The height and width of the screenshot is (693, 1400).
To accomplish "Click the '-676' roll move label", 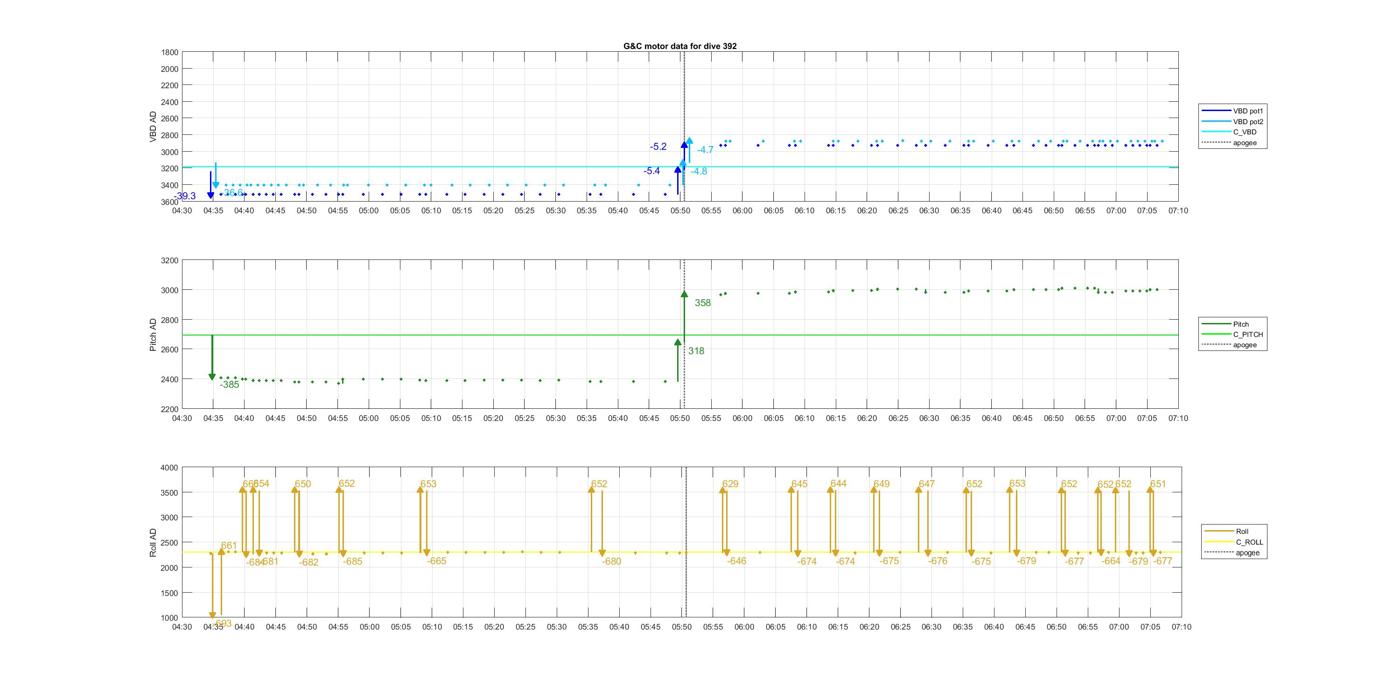I will point(937,561).
